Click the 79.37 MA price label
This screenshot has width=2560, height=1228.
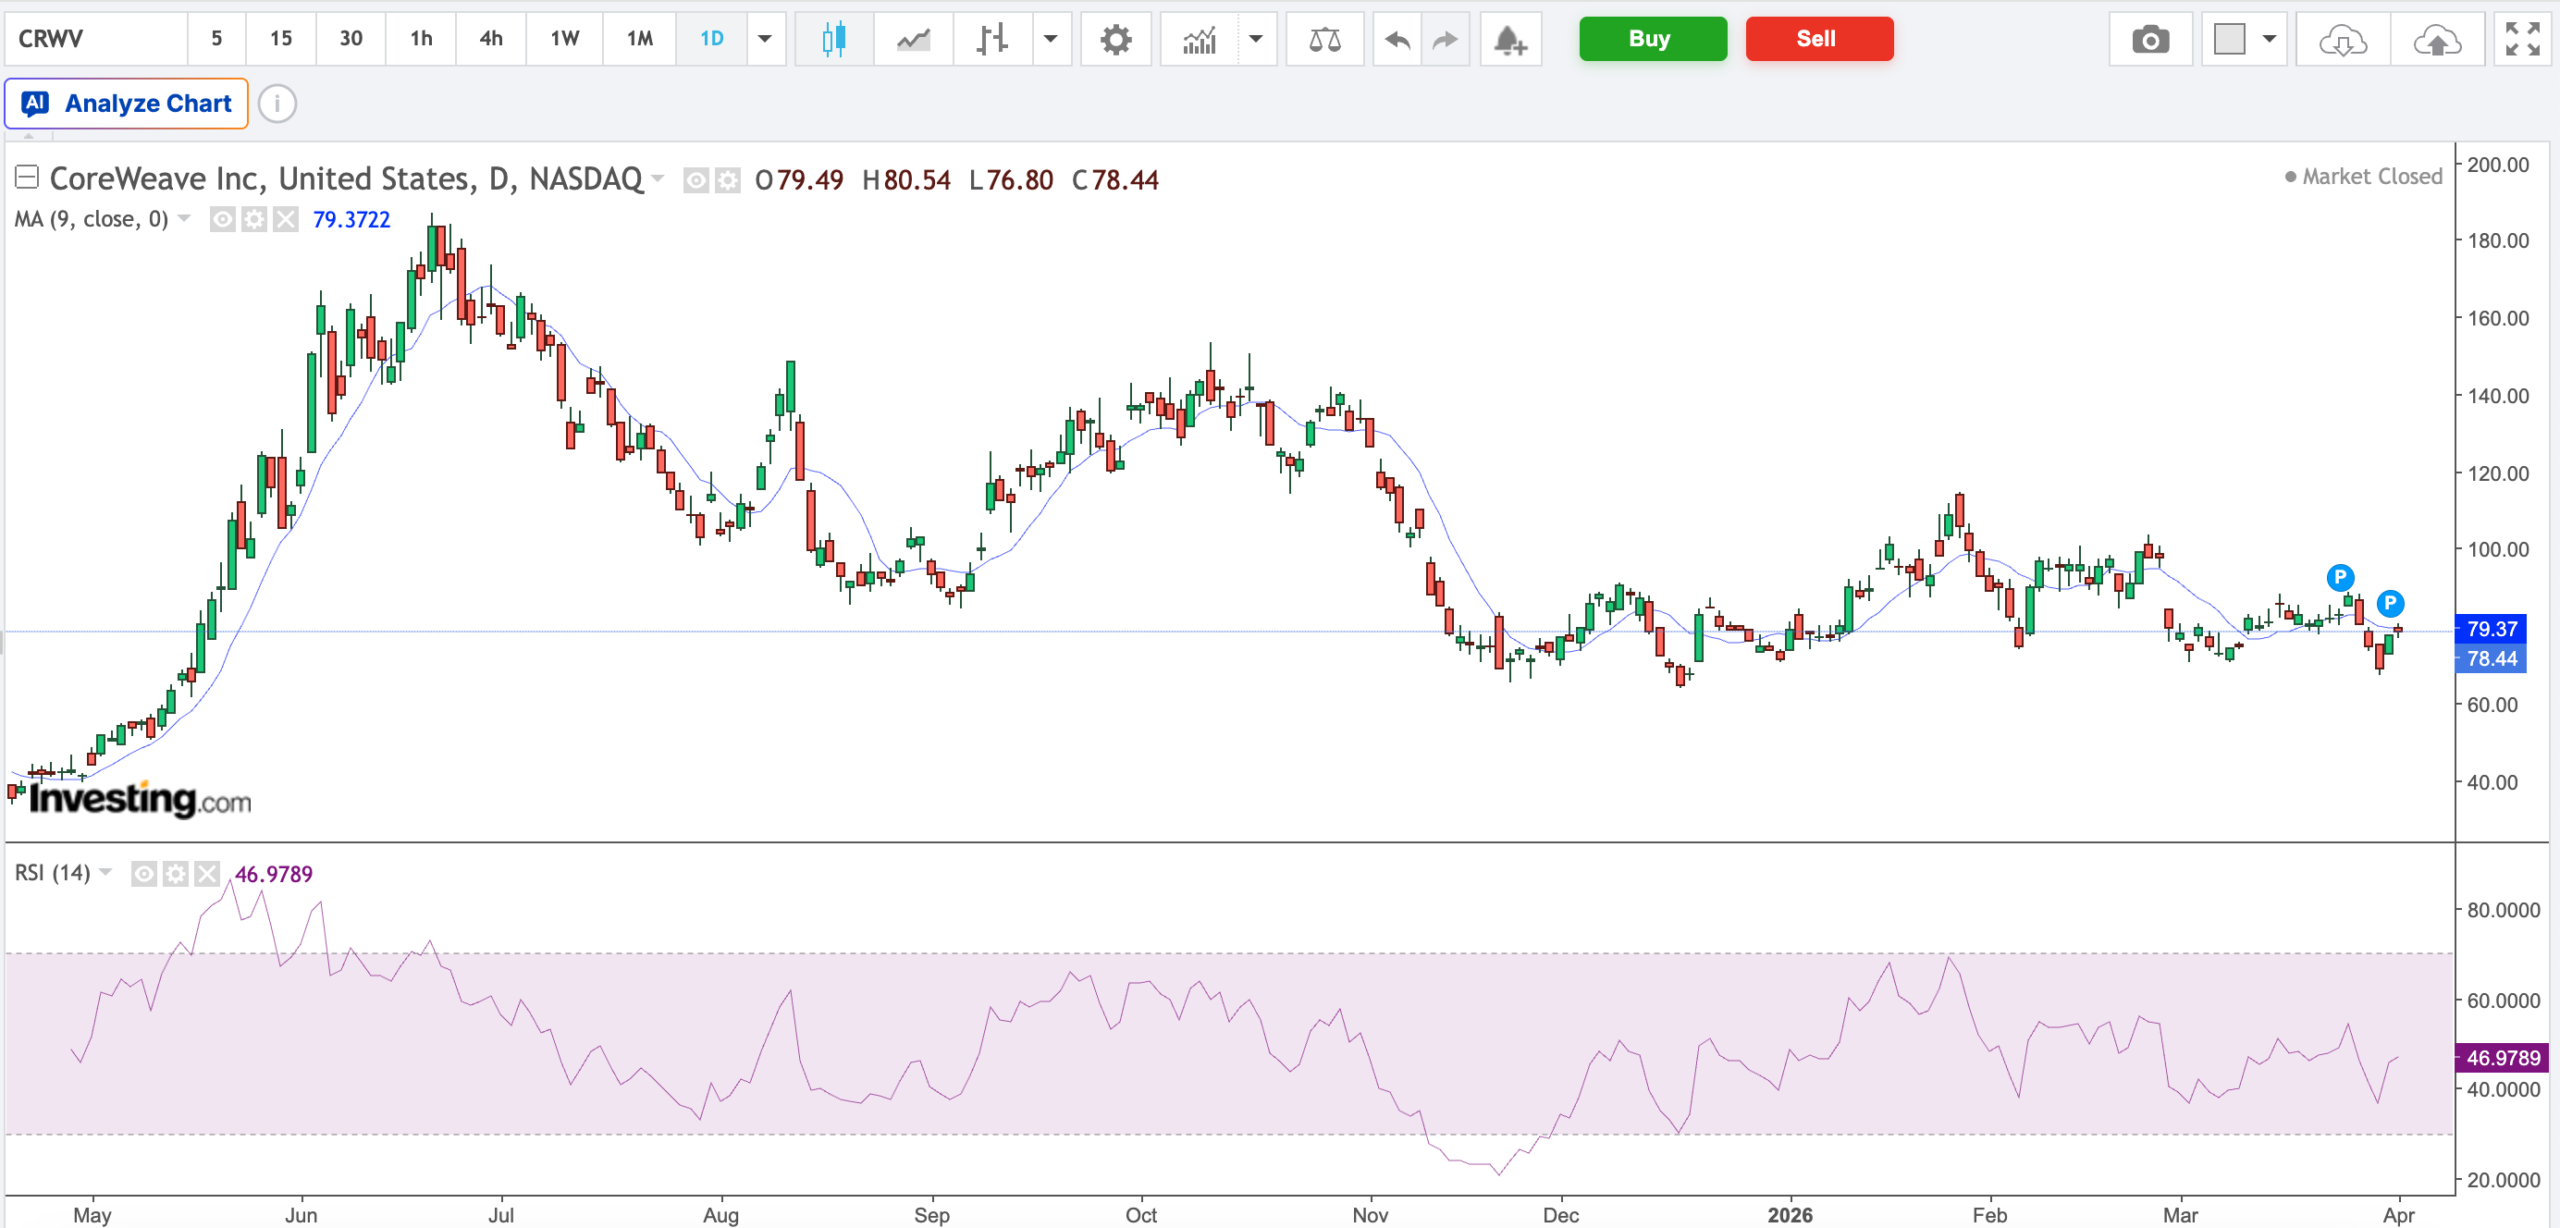2491,629
